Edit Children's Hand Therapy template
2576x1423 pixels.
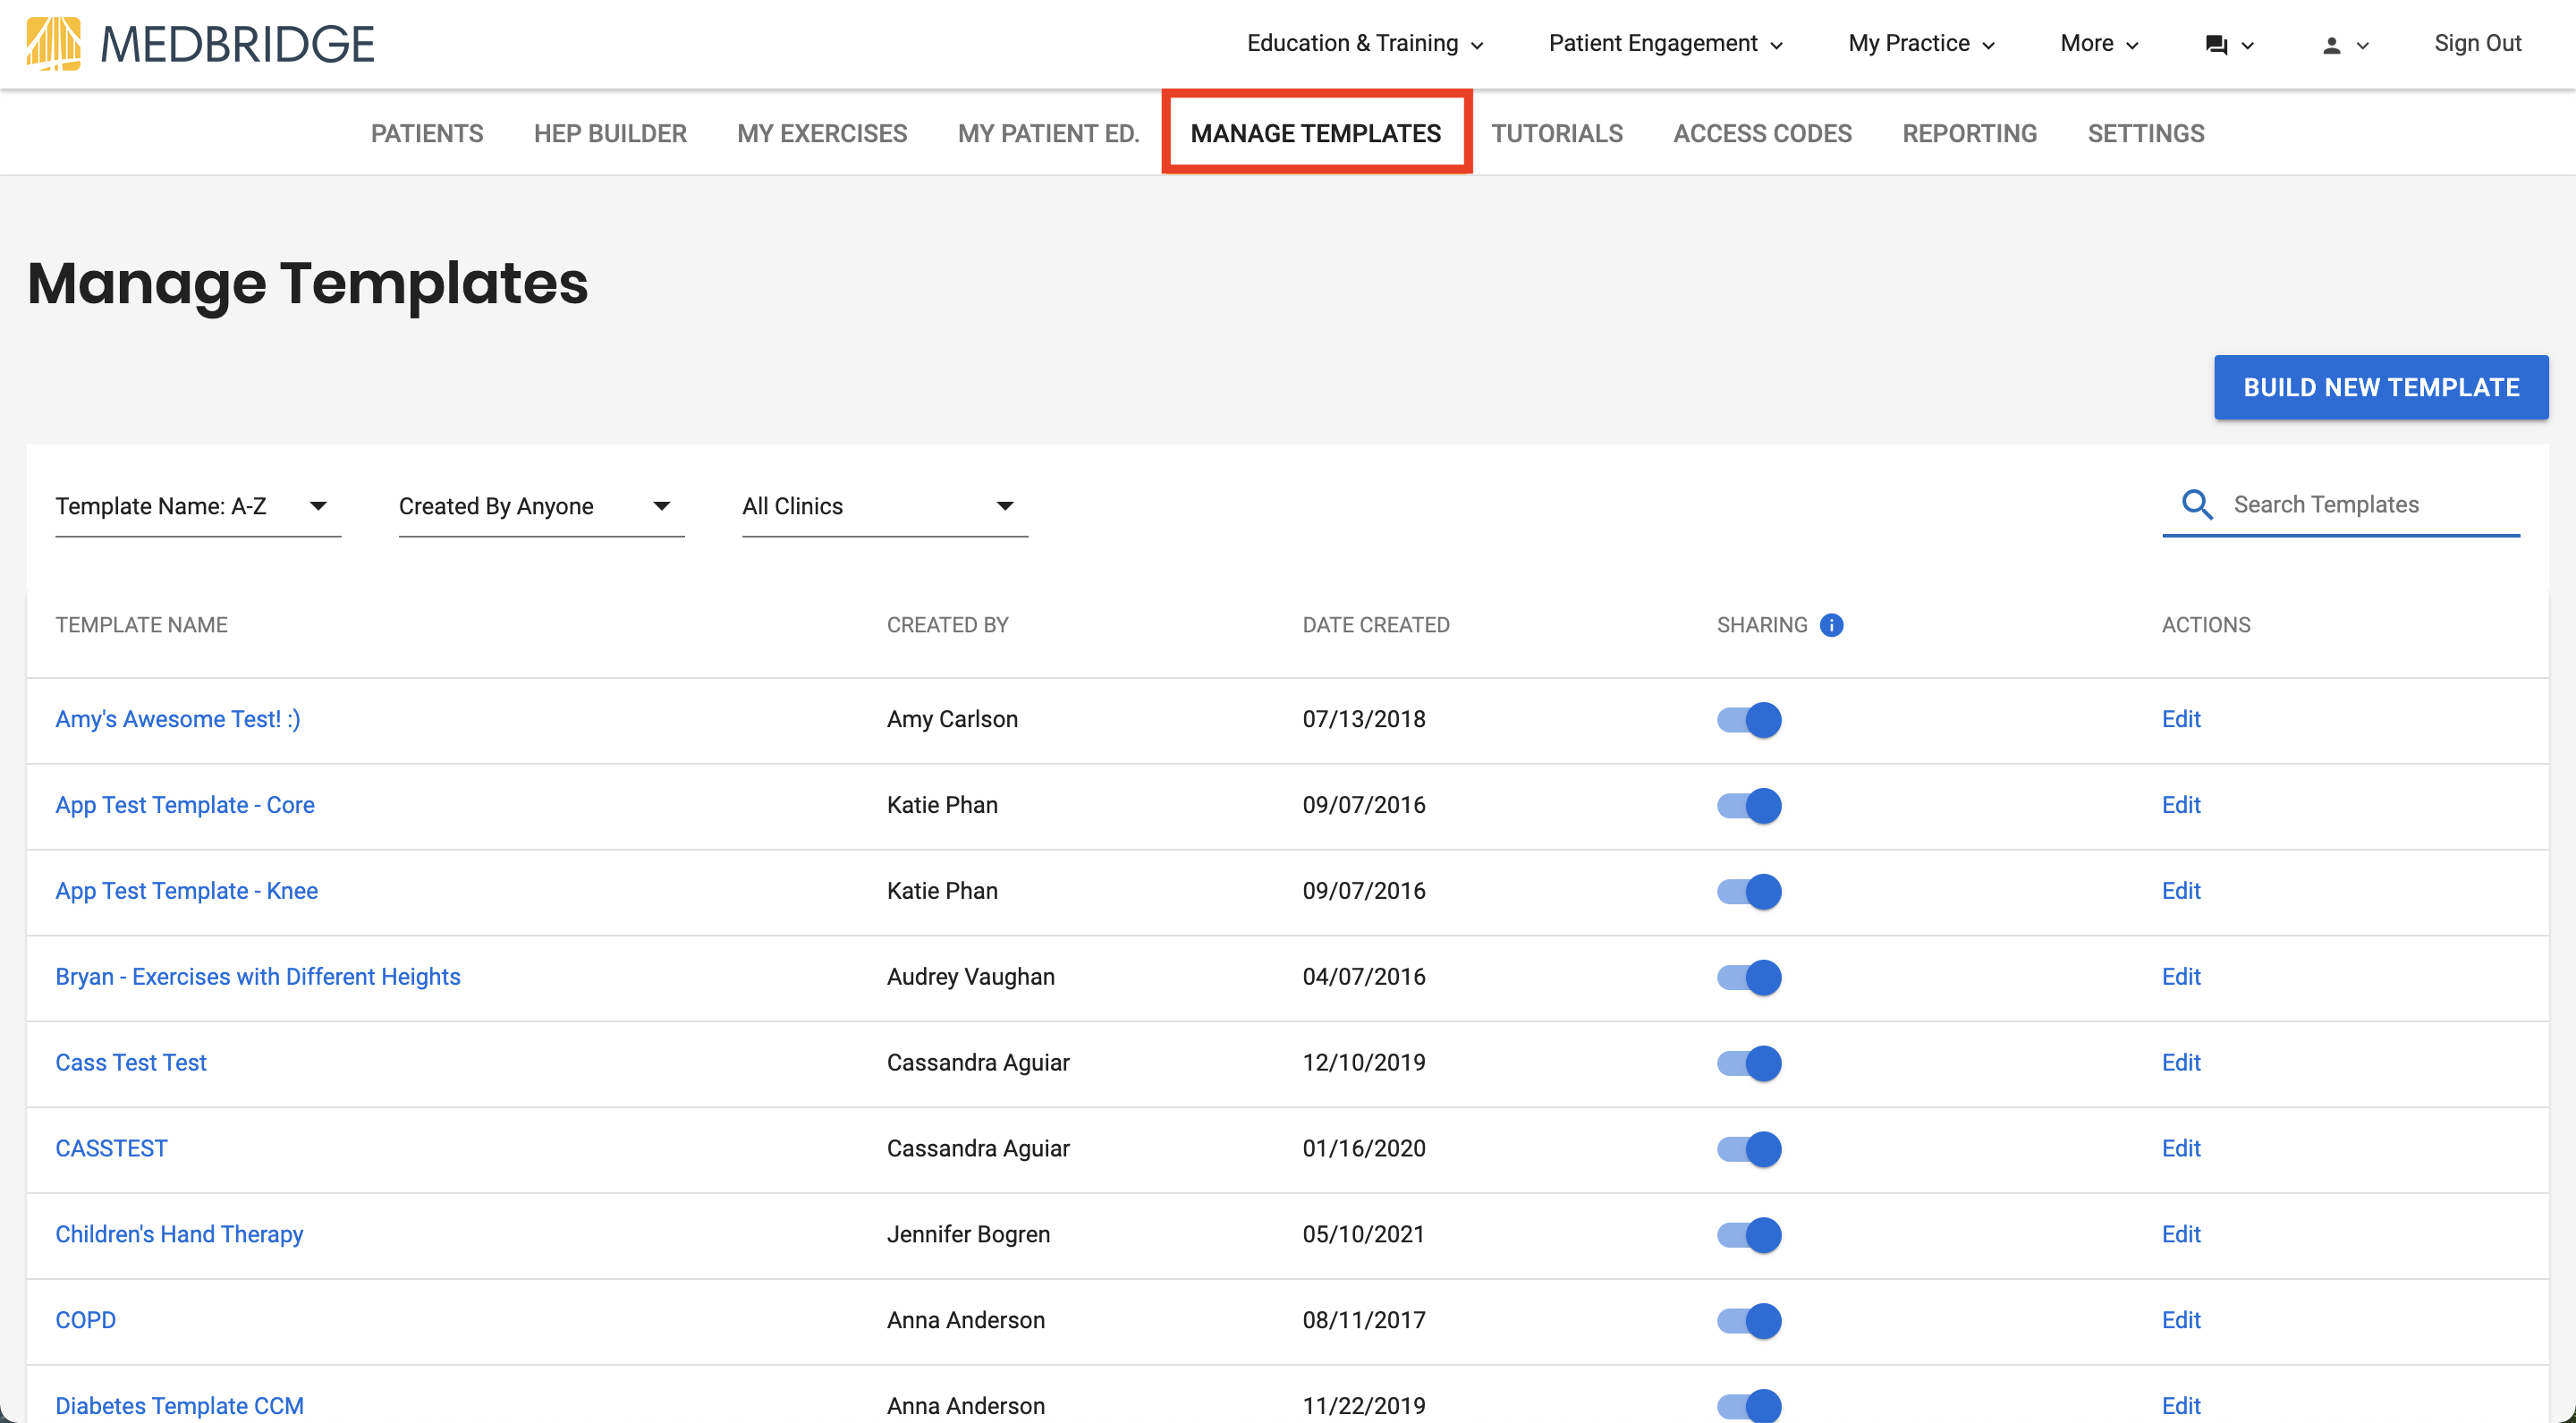tap(2181, 1234)
